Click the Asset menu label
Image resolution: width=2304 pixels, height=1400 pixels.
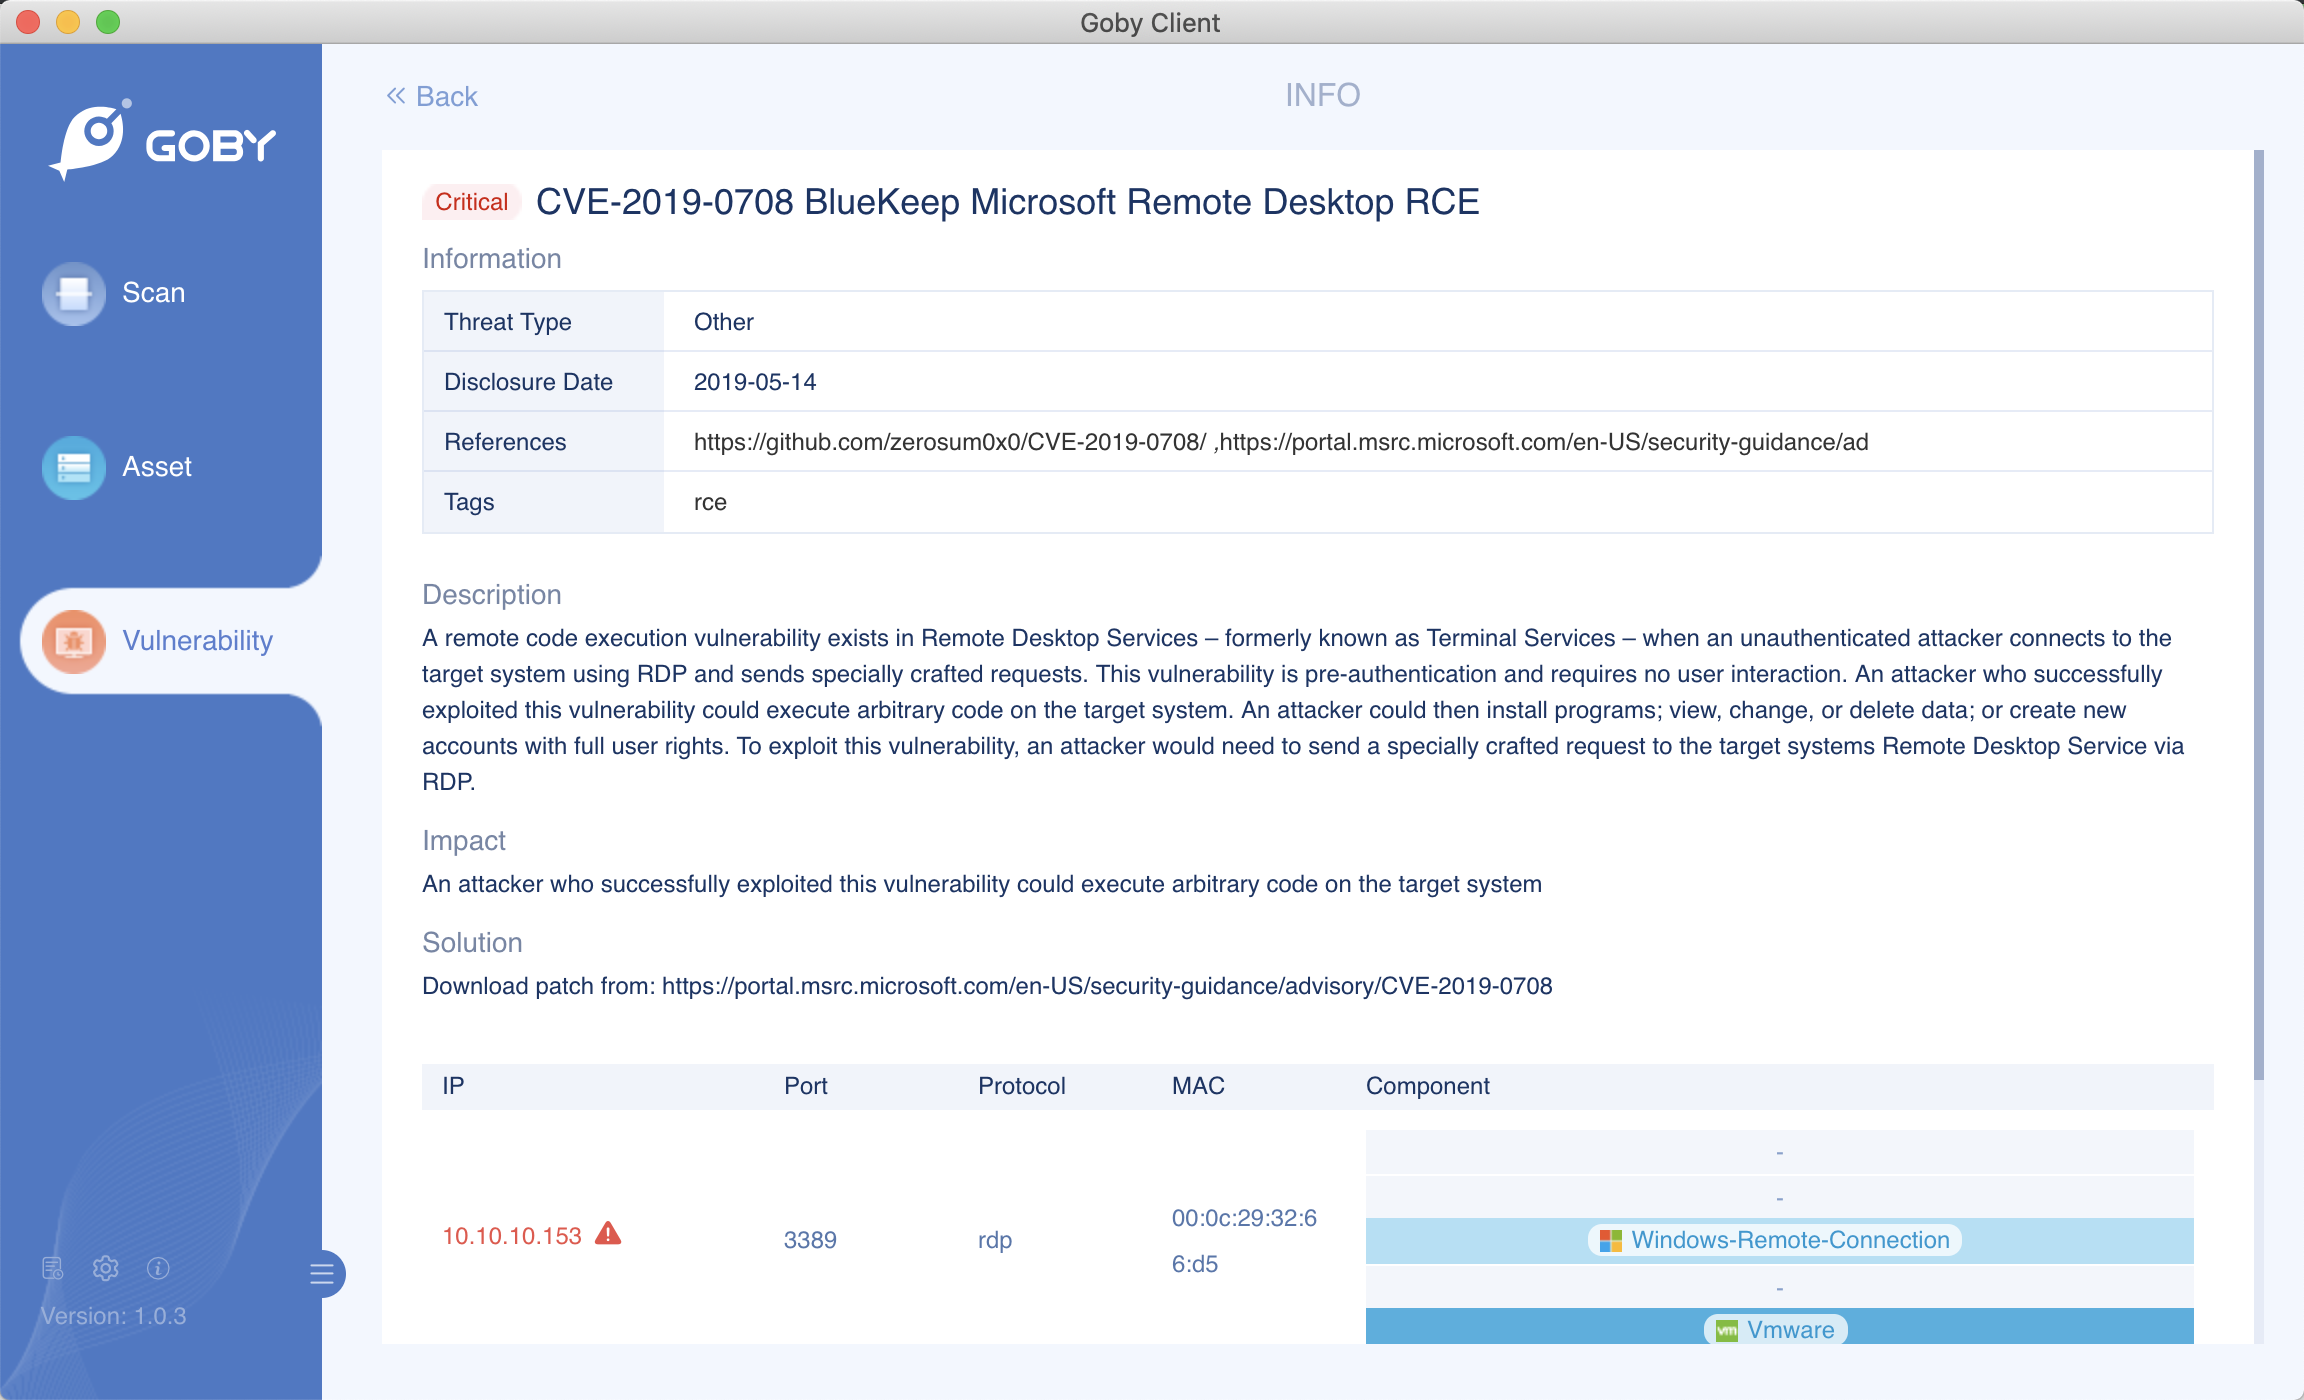pyautogui.click(x=157, y=467)
